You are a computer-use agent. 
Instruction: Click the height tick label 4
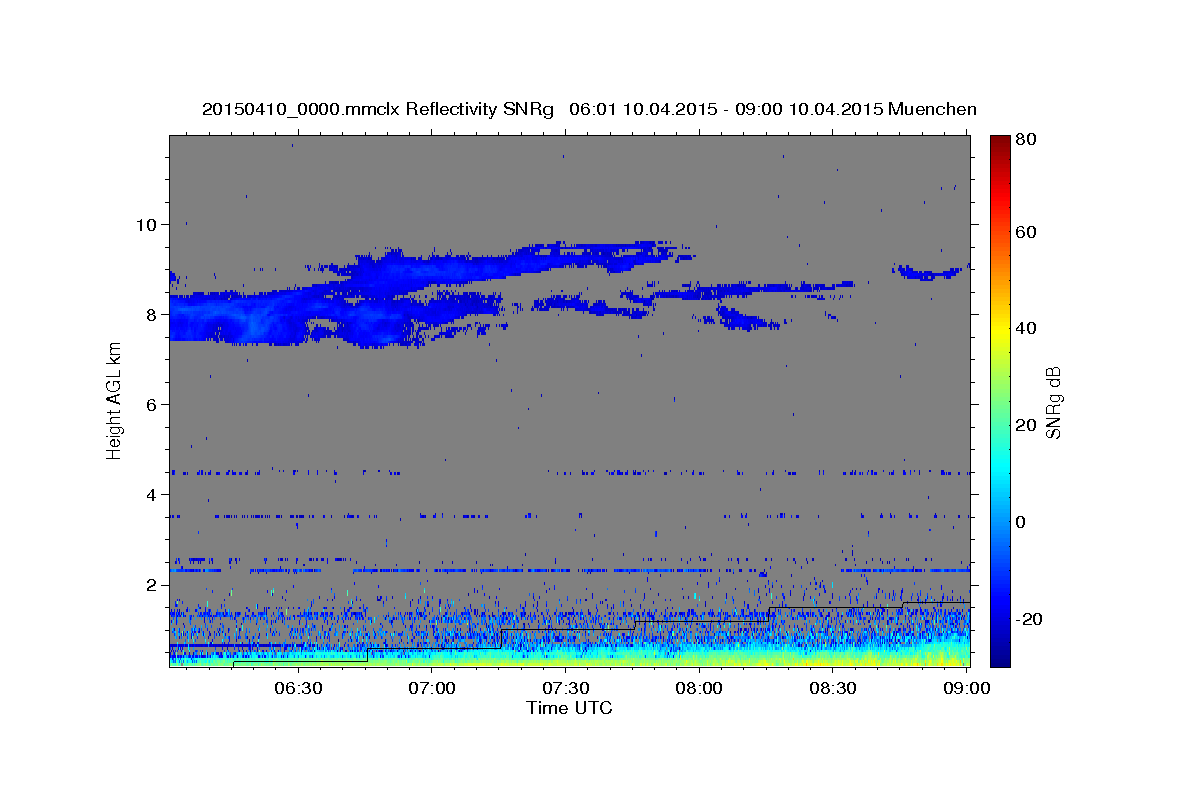click(x=153, y=494)
